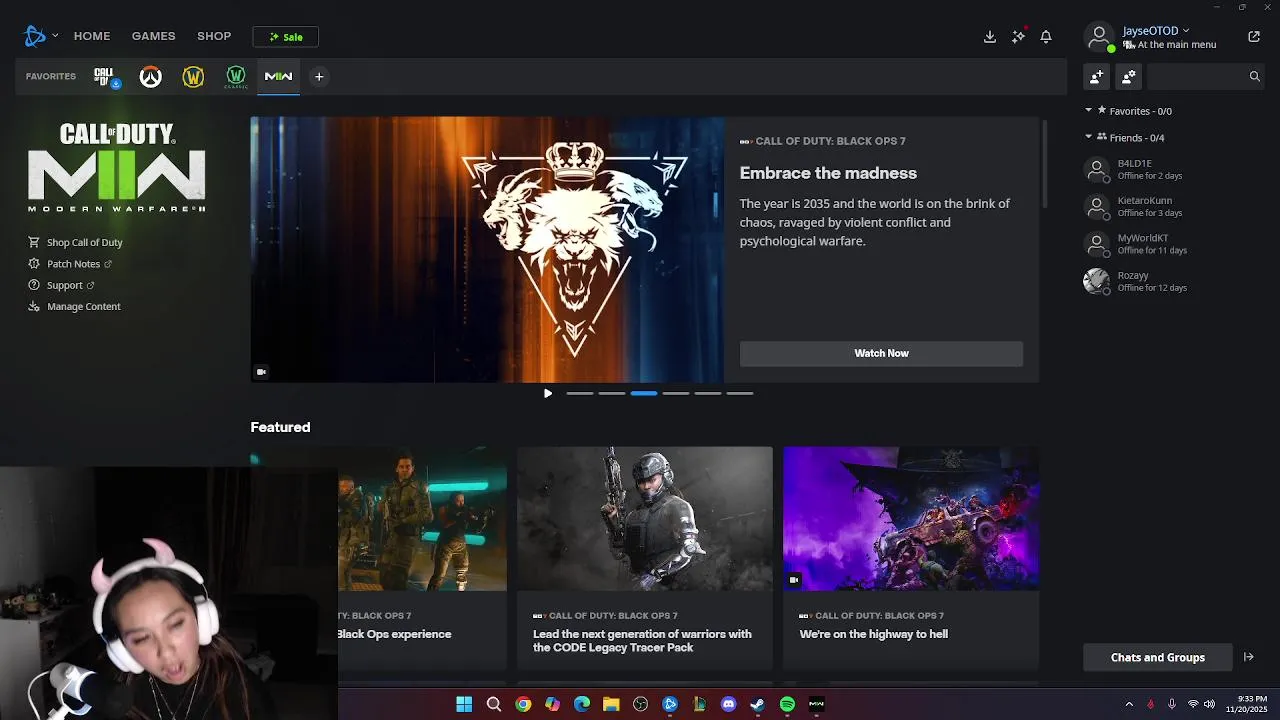Screen dimensions: 1280x720
Task: Click the green Sale button
Action: point(285,37)
